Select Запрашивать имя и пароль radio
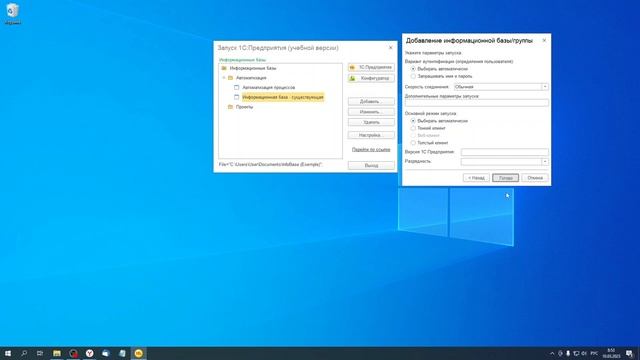 pos(413,76)
